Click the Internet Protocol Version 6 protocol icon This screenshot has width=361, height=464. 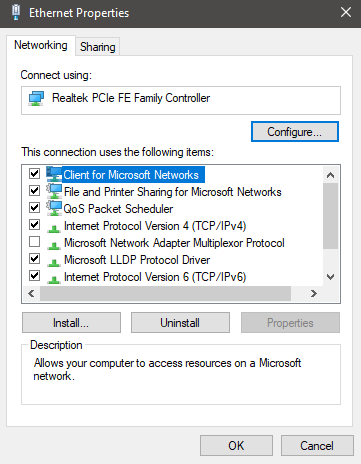coord(54,279)
